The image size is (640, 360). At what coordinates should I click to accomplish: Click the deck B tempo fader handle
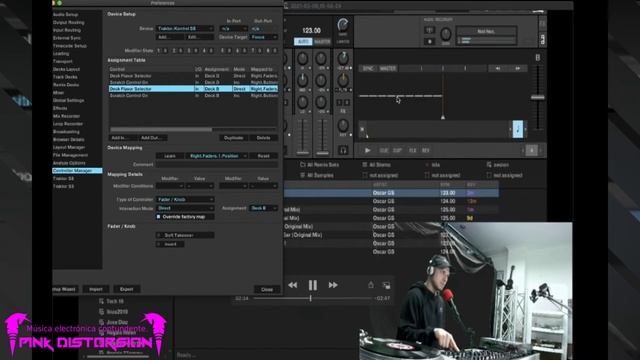click(x=538, y=98)
